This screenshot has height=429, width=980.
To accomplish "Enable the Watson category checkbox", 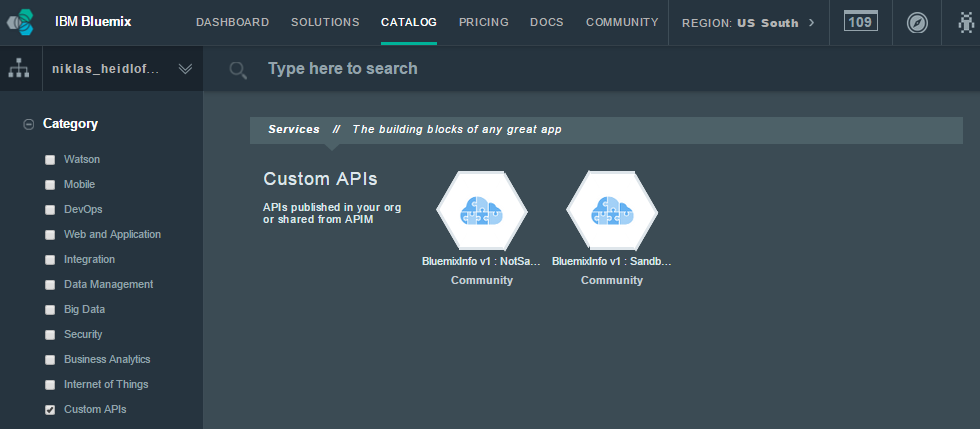I will pos(50,160).
